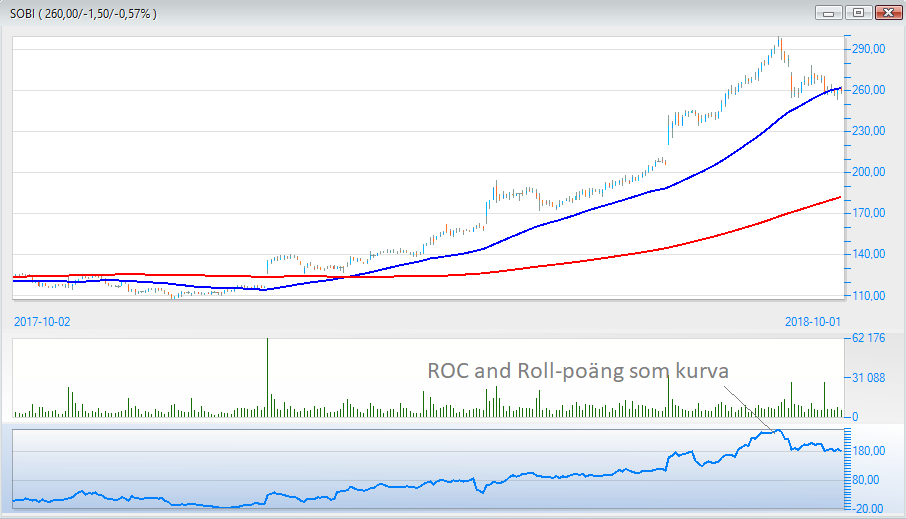Close the SOBI chart window
Viewport: 906px width, 519px height.
(889, 13)
